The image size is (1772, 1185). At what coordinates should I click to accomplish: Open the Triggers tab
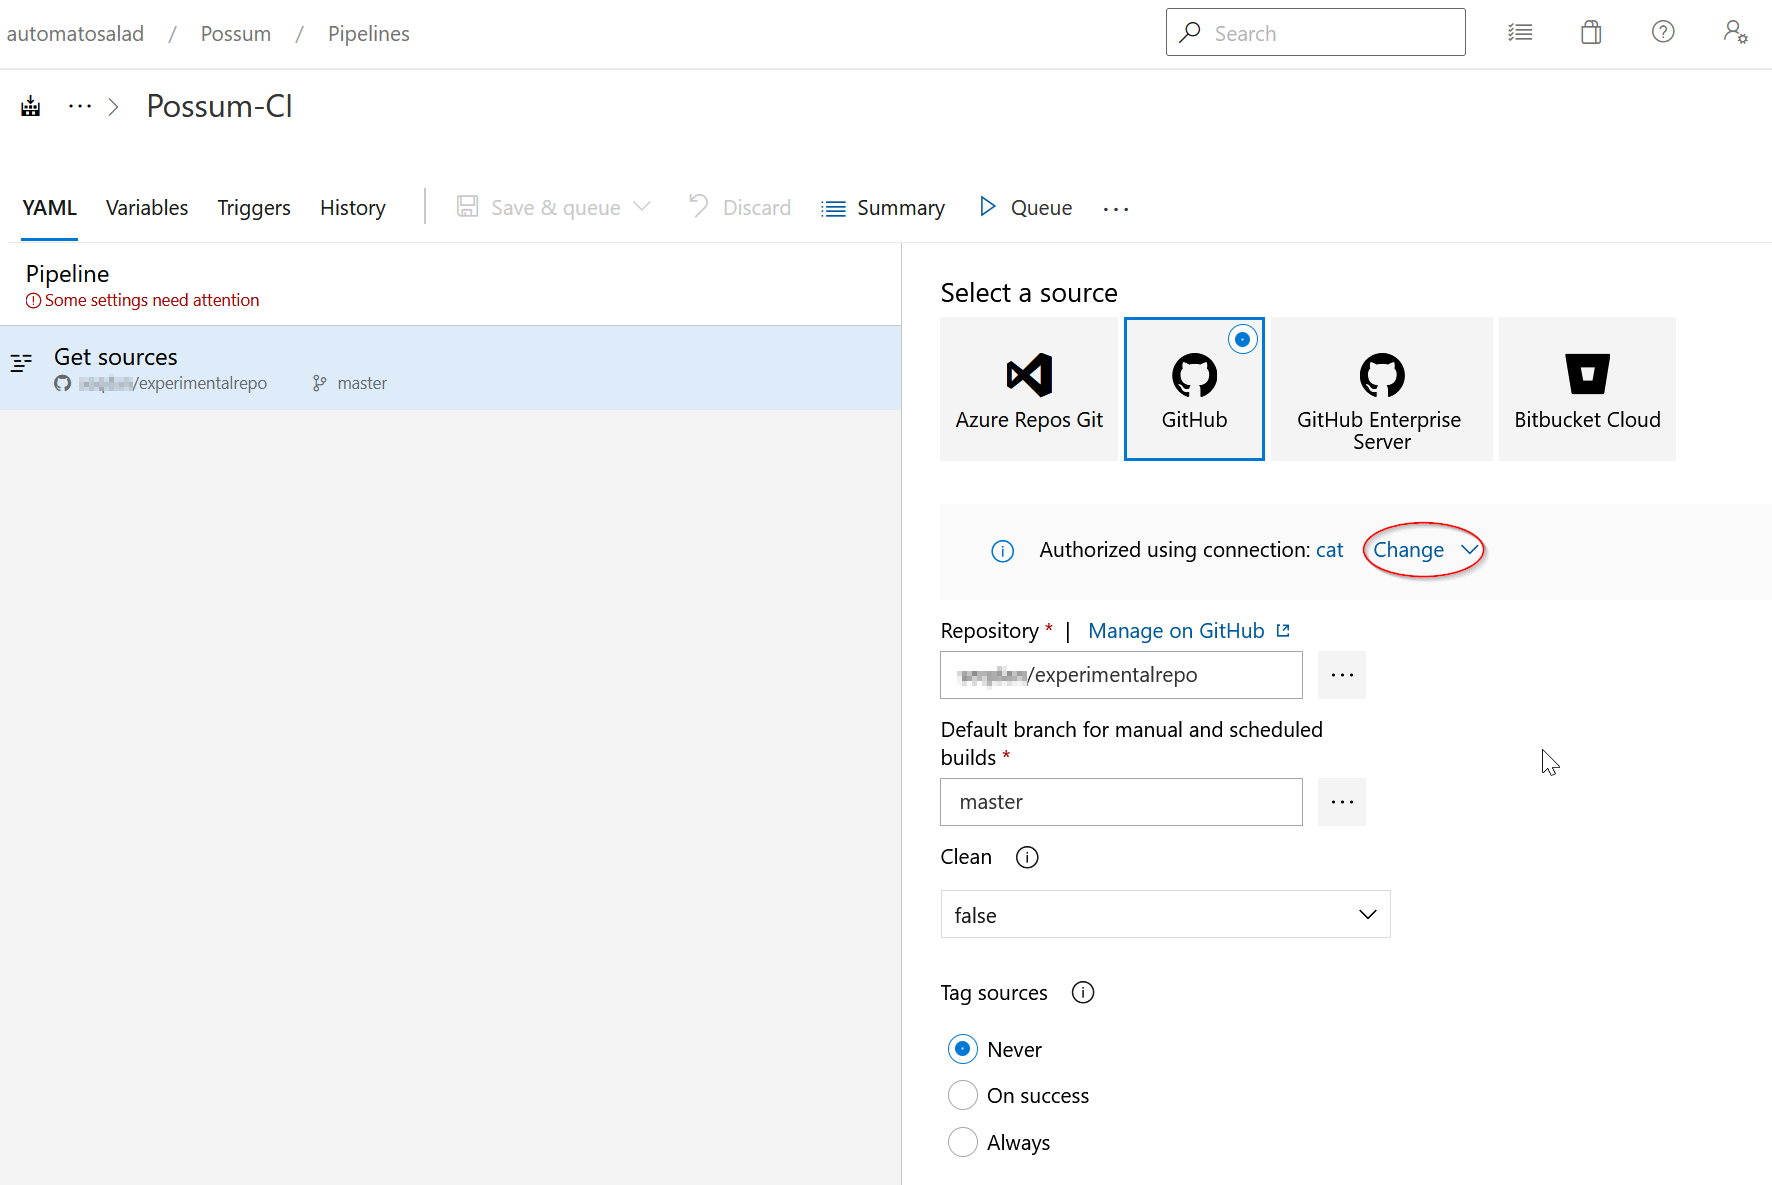tap(254, 208)
